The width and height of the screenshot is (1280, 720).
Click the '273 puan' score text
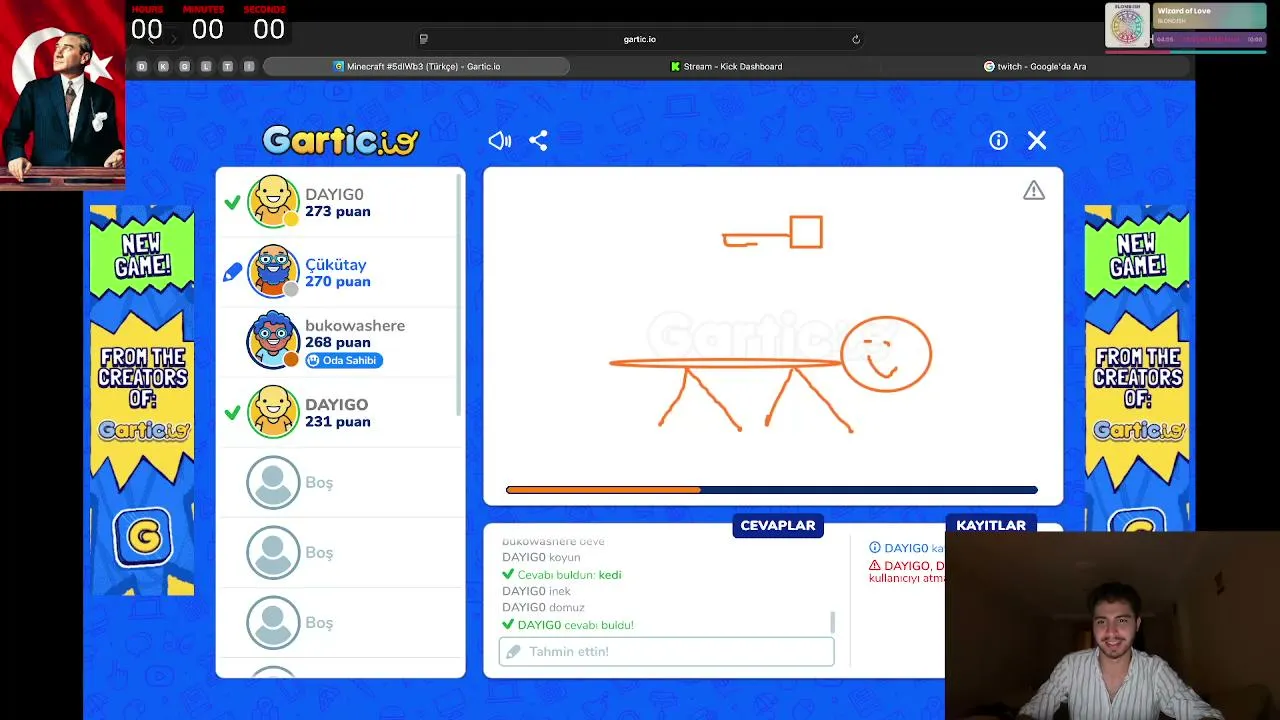(338, 212)
